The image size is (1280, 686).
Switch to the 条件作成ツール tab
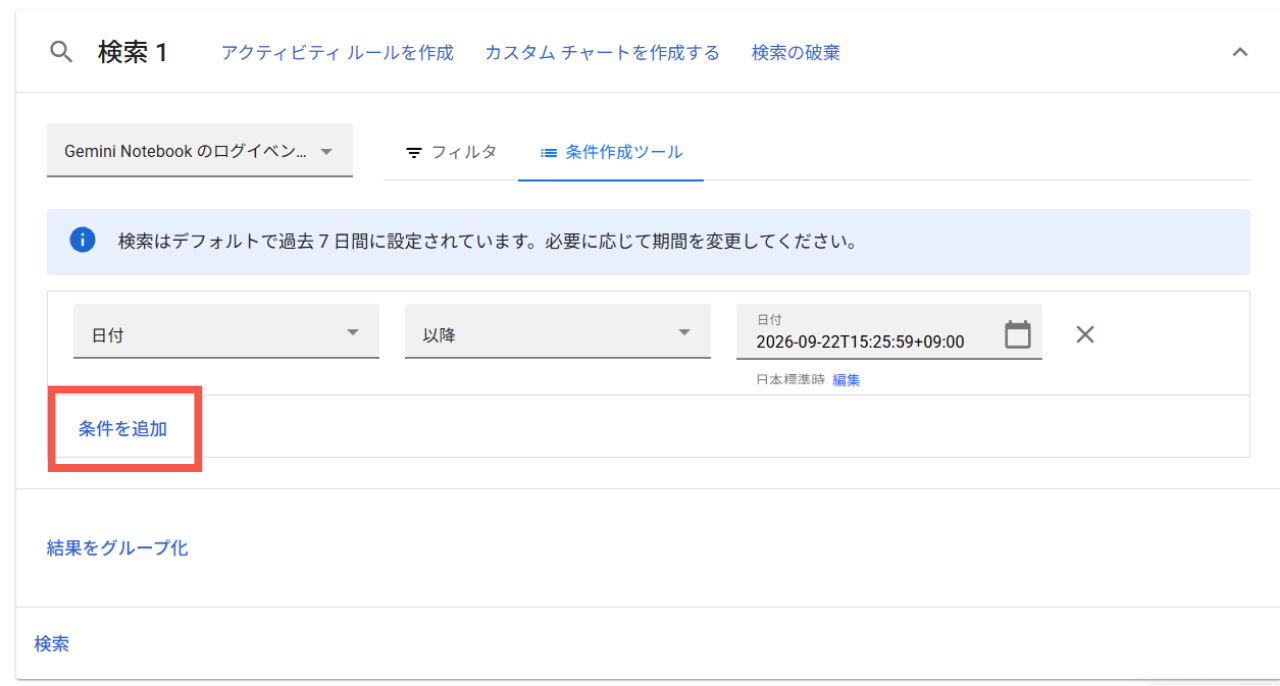point(611,152)
